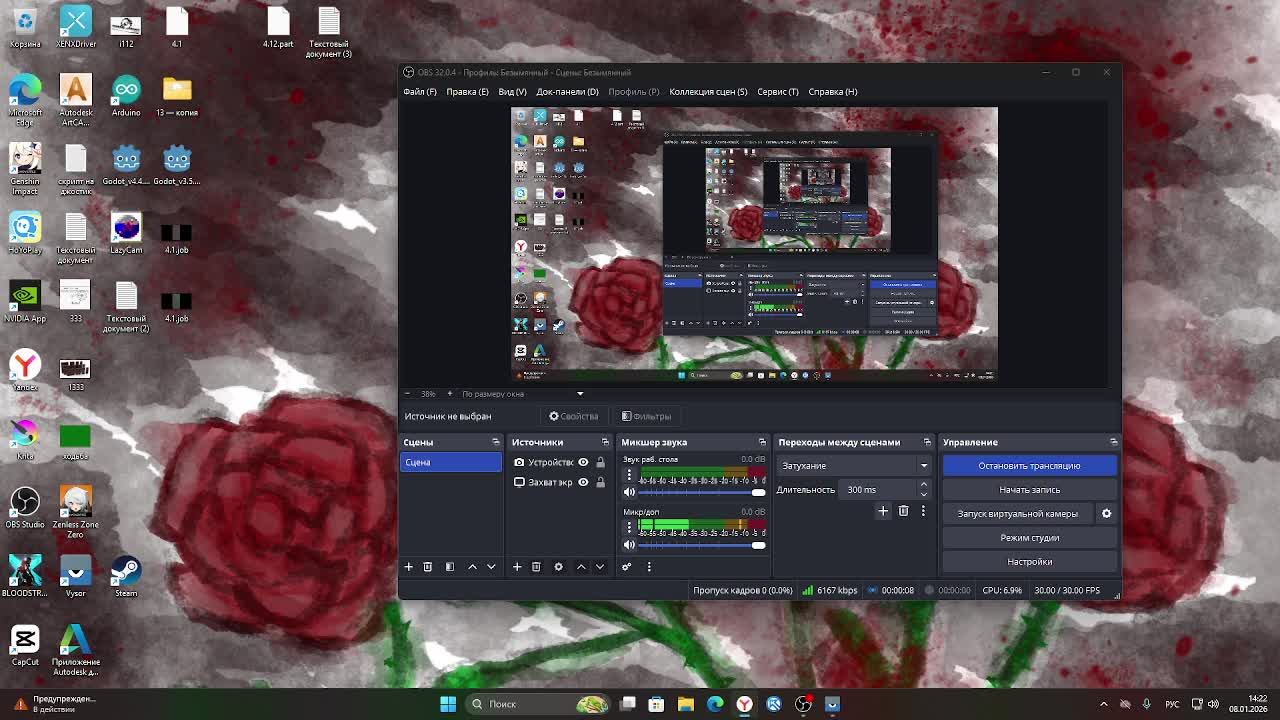Open the Микр/доп three-dot options menu
The width and height of the screenshot is (1280, 720).
click(629, 526)
